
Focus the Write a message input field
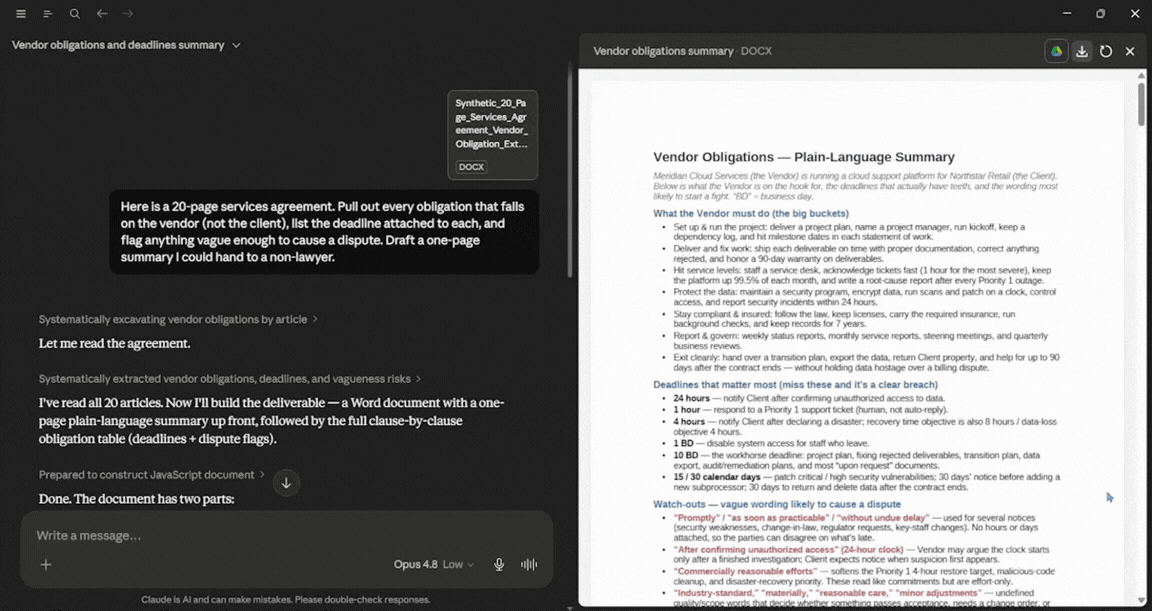(x=287, y=535)
